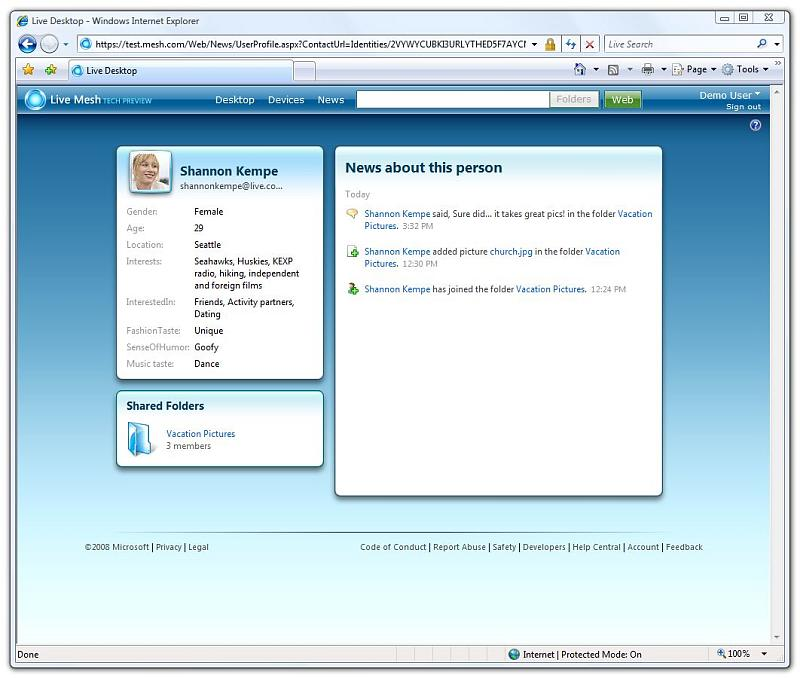Click the Print toolbar icon
800x678 pixels.
click(x=647, y=69)
